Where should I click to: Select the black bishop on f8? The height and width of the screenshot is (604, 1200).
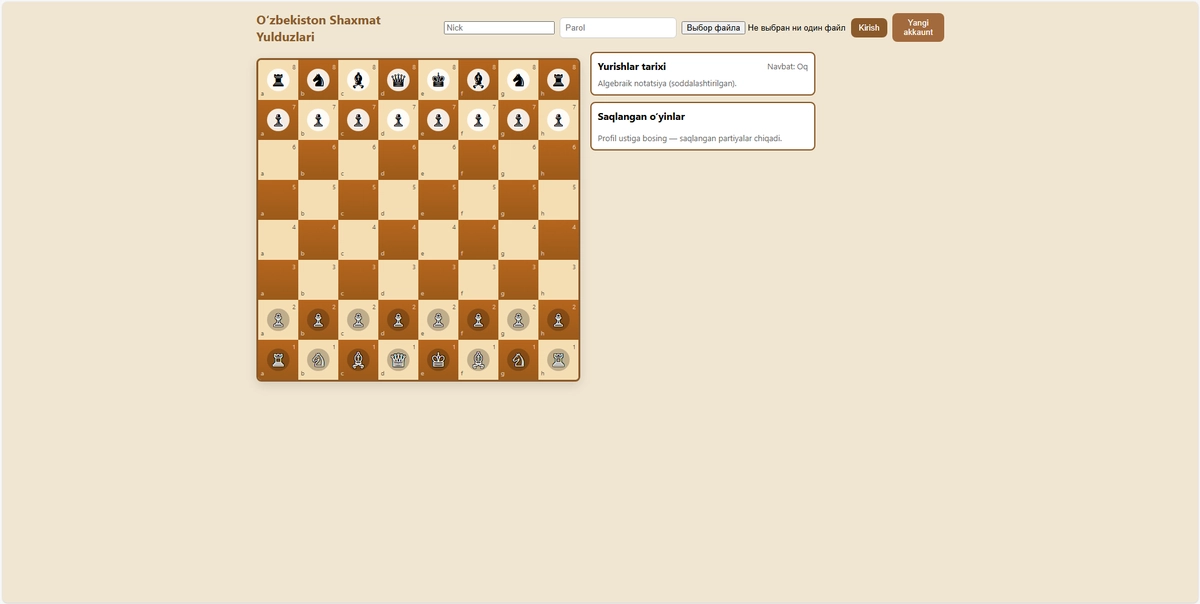pos(478,79)
